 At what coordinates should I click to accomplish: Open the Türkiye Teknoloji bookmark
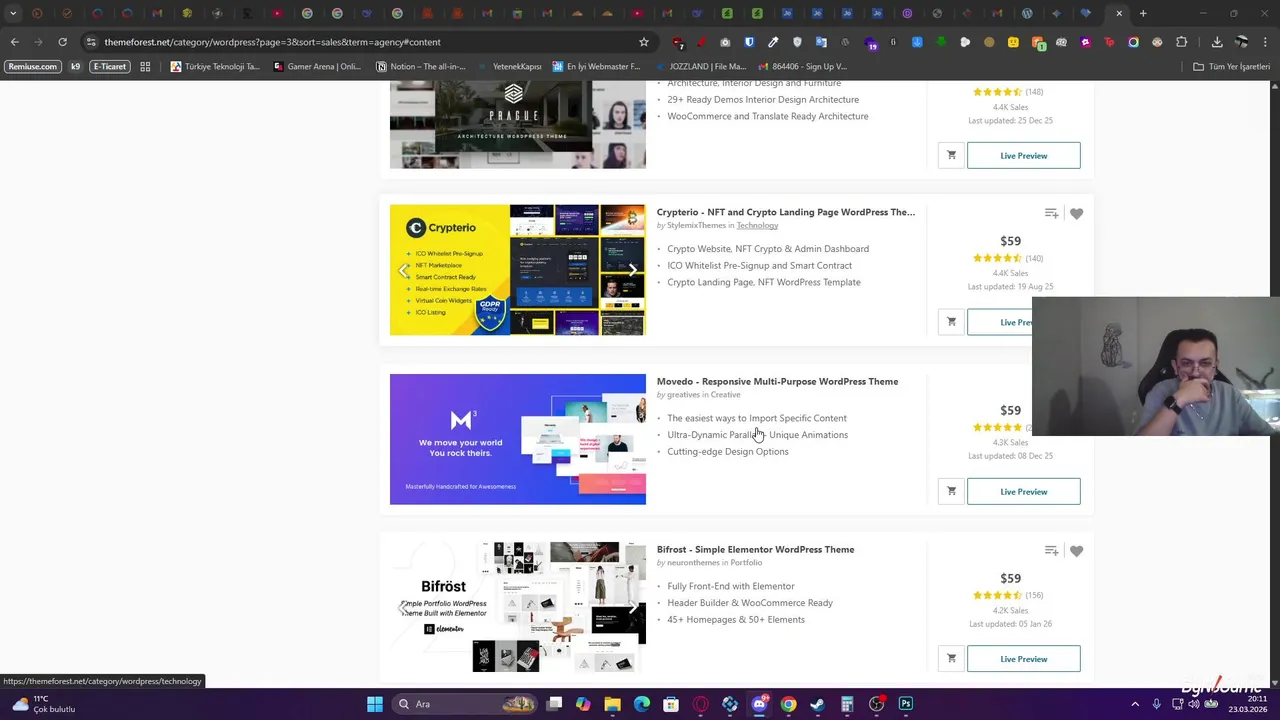(x=215, y=67)
